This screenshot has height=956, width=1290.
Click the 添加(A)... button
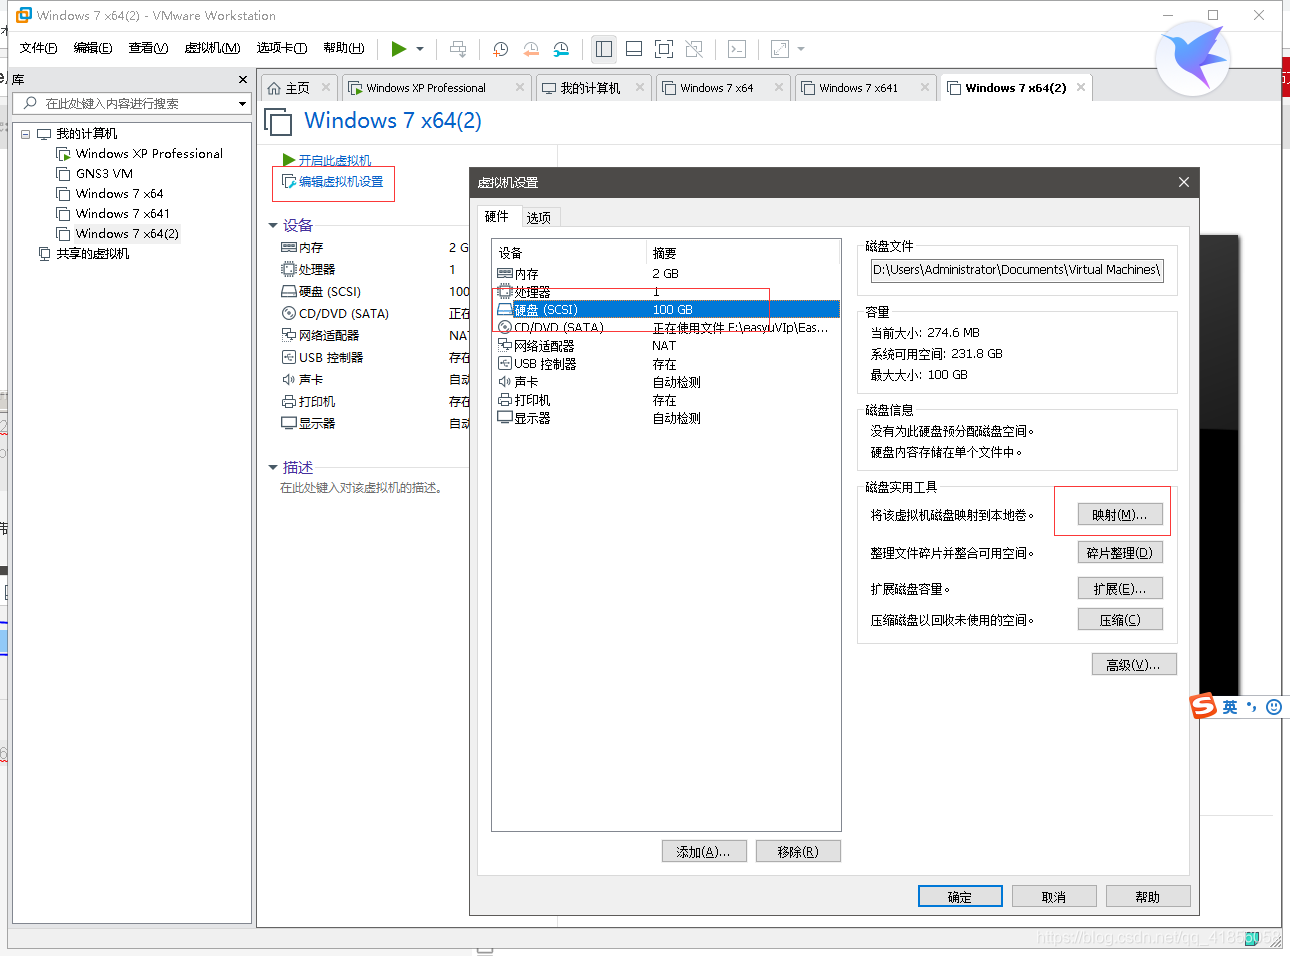pyautogui.click(x=704, y=852)
